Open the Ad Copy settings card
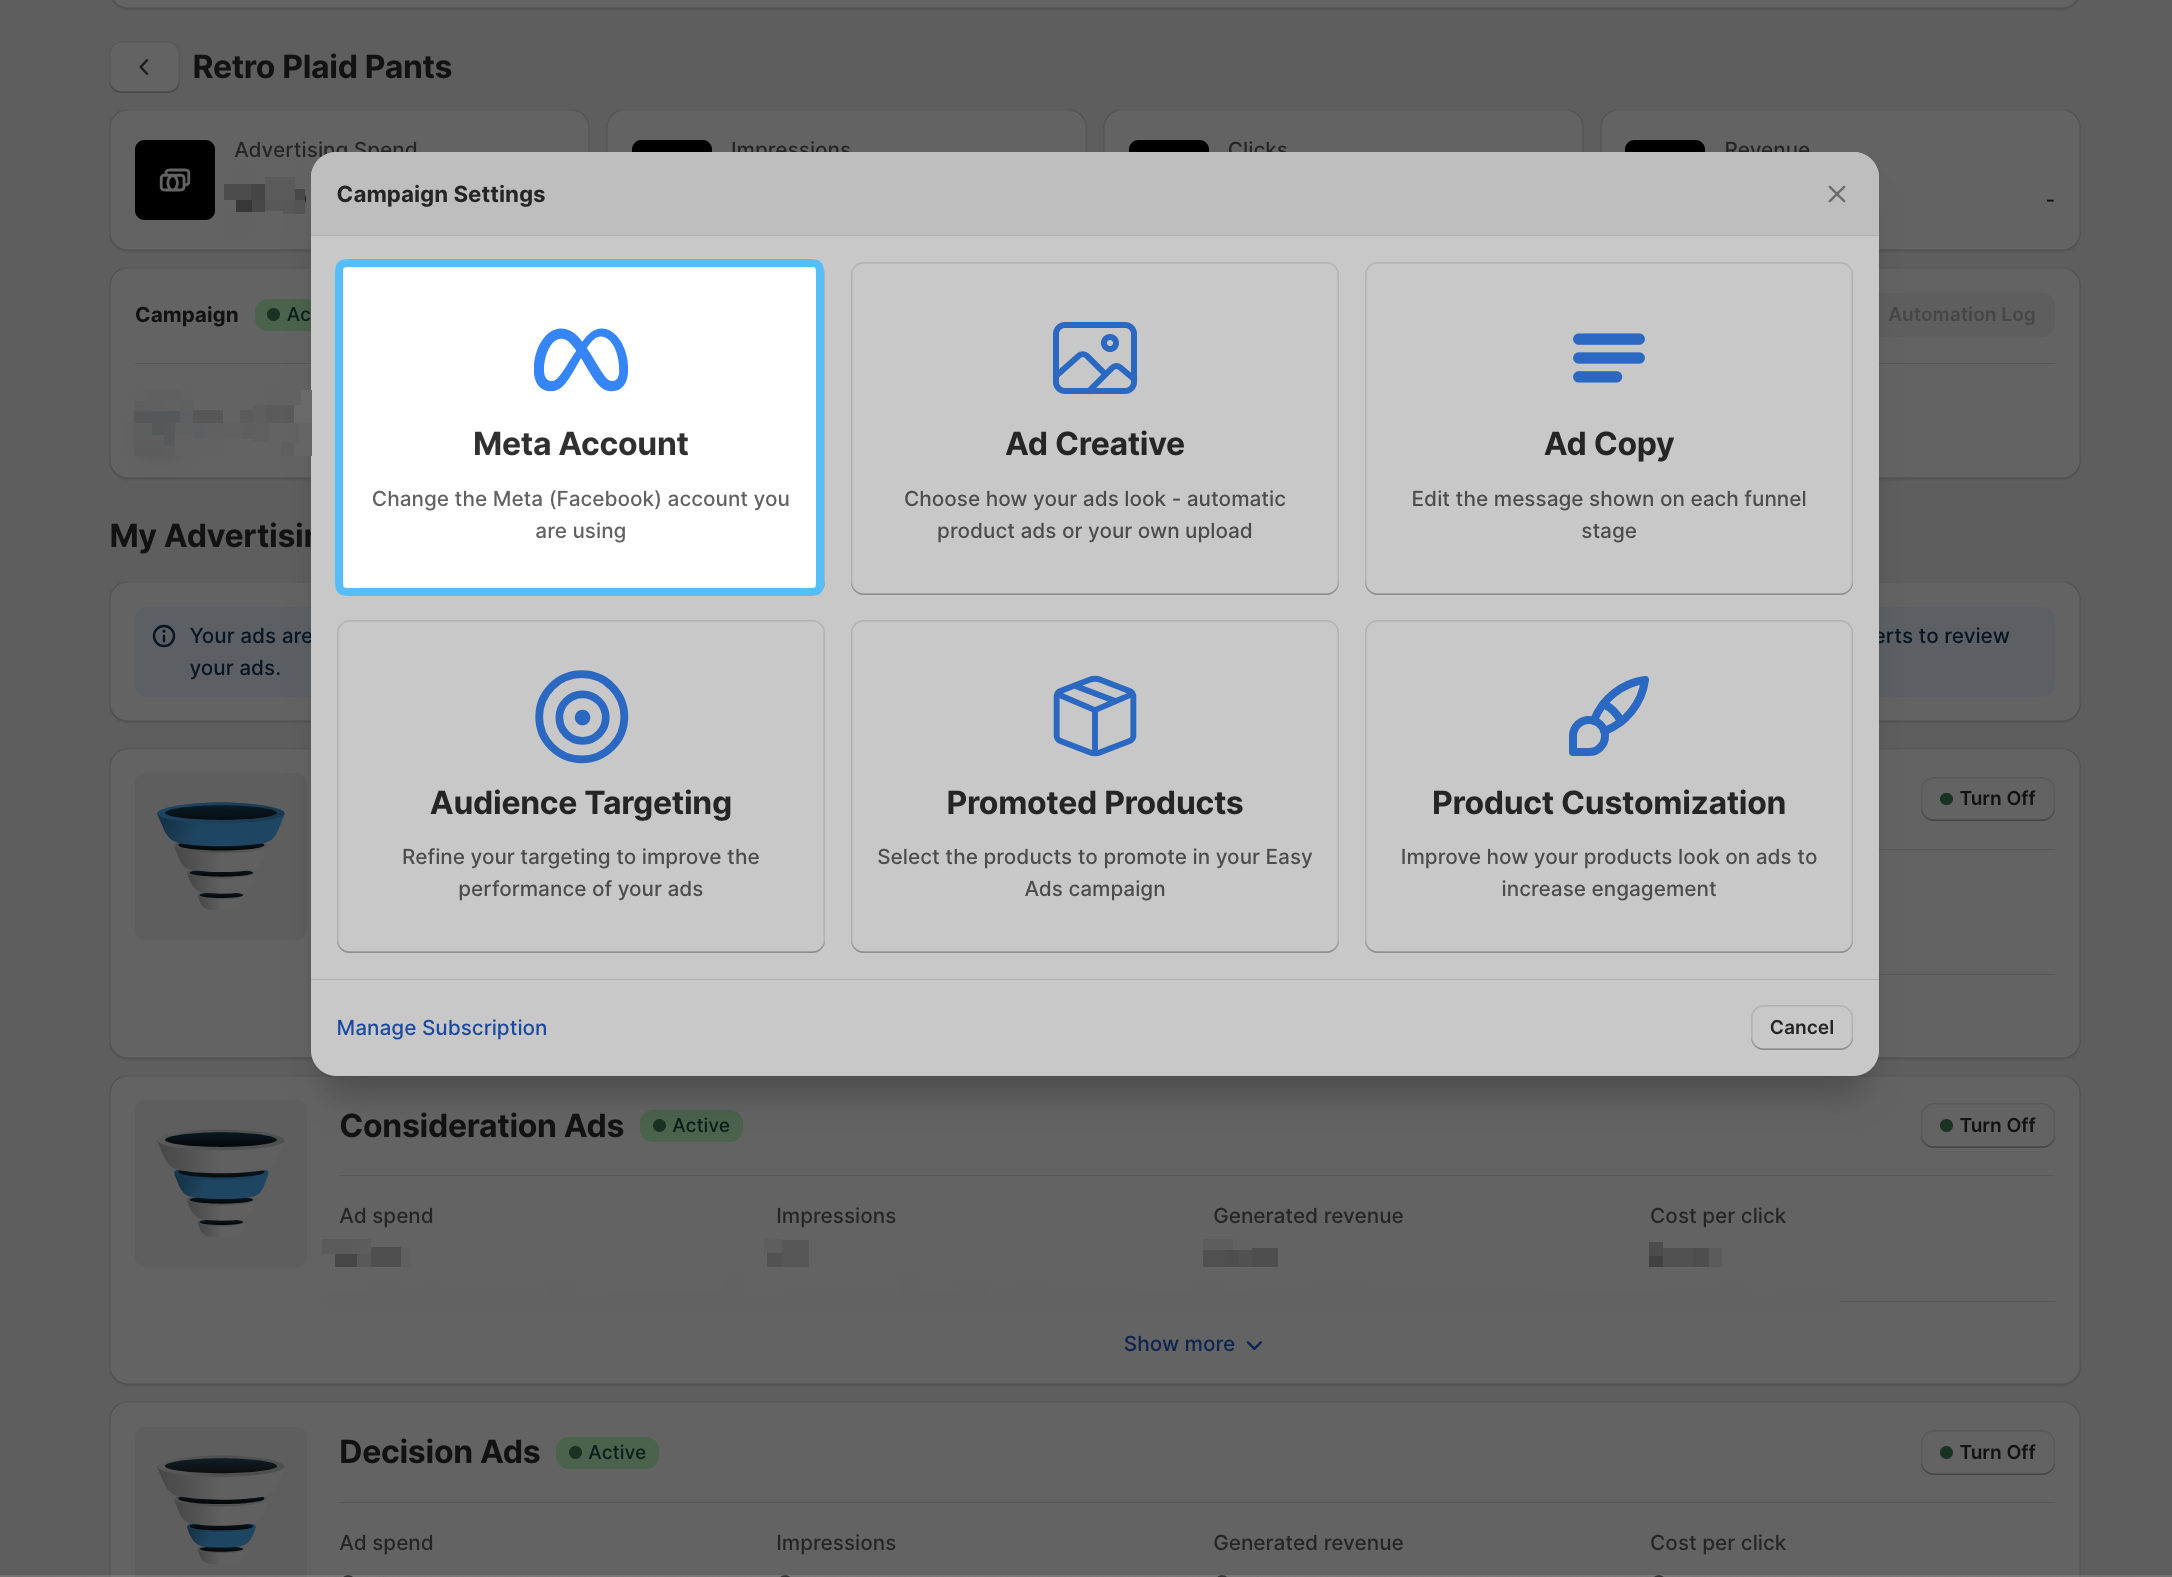The height and width of the screenshot is (1577, 2172). point(1609,428)
